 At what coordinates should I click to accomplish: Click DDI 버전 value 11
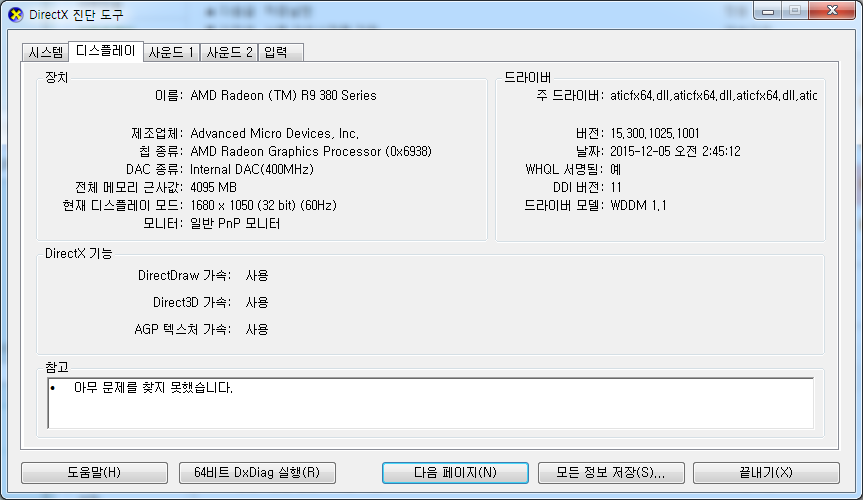click(x=615, y=187)
